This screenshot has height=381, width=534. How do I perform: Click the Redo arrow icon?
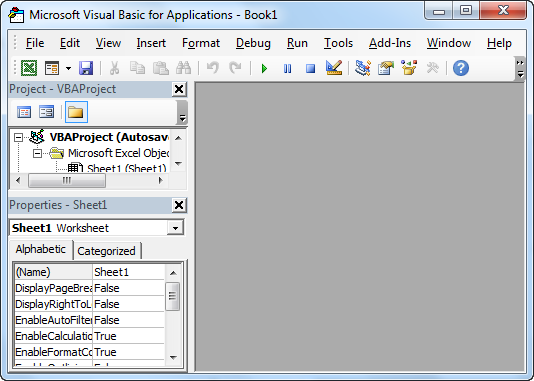(x=235, y=68)
